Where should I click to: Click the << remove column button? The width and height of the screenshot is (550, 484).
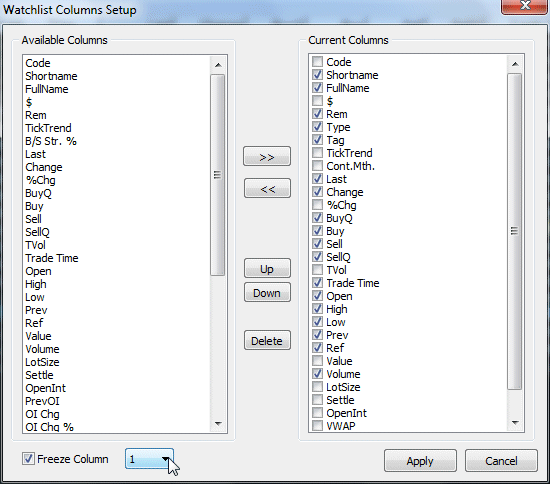[267, 188]
